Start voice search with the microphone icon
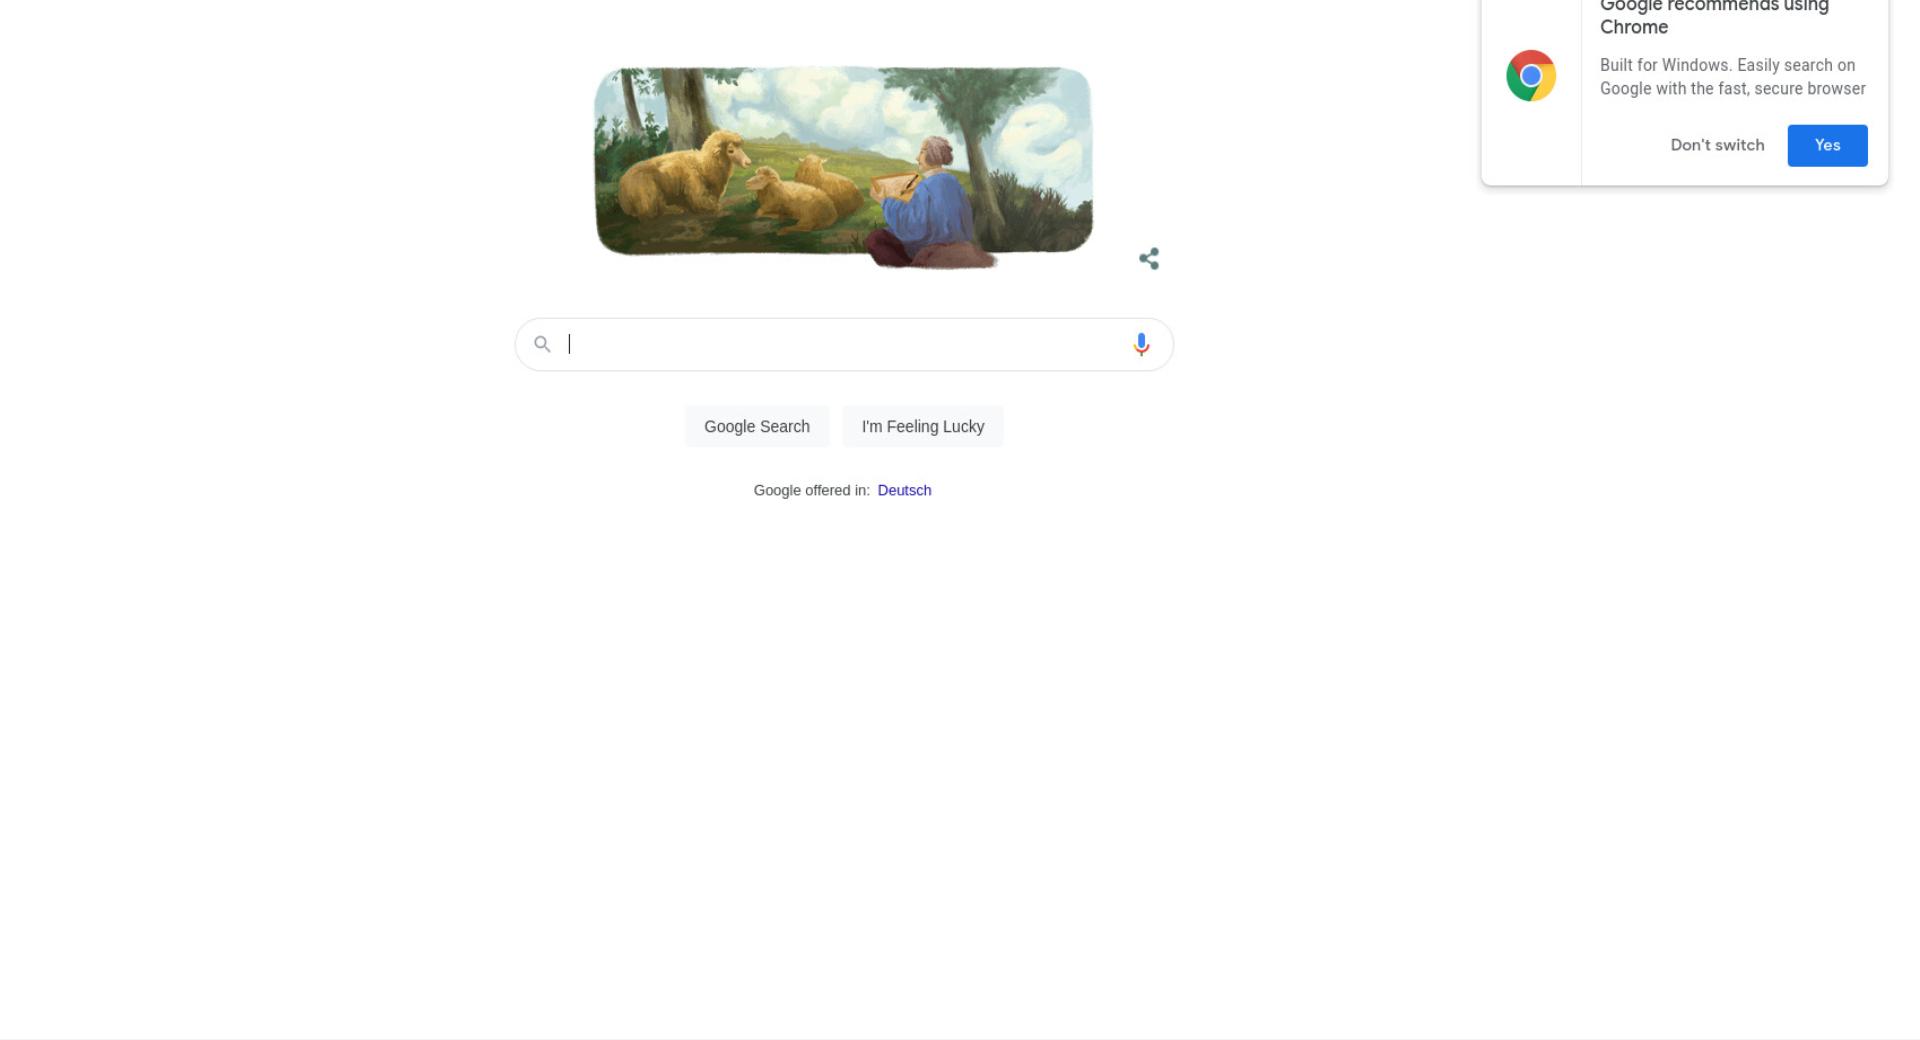1920x1040 pixels. coord(1141,345)
